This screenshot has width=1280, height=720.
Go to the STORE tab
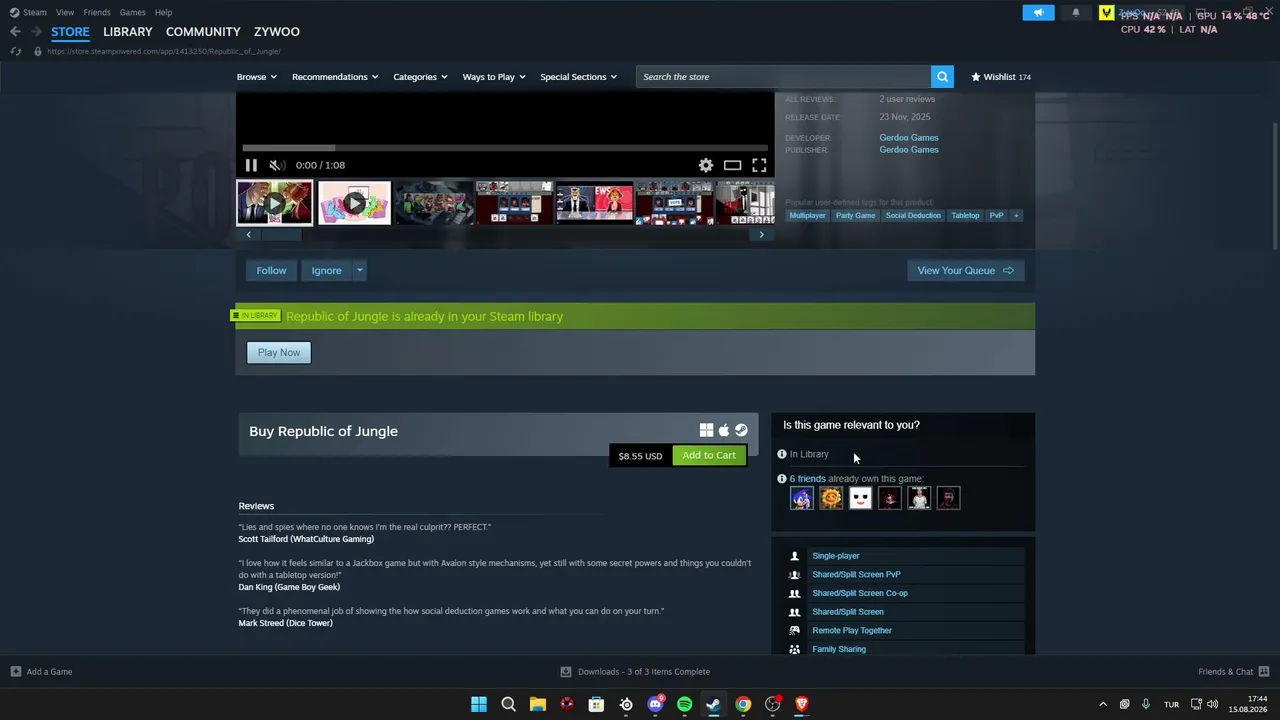point(70,32)
